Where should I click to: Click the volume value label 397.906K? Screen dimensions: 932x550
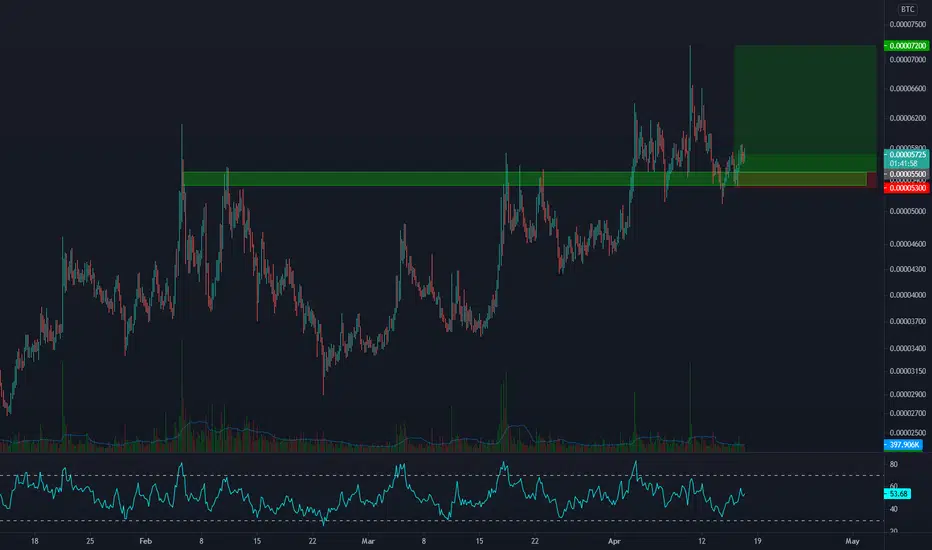tap(903, 445)
